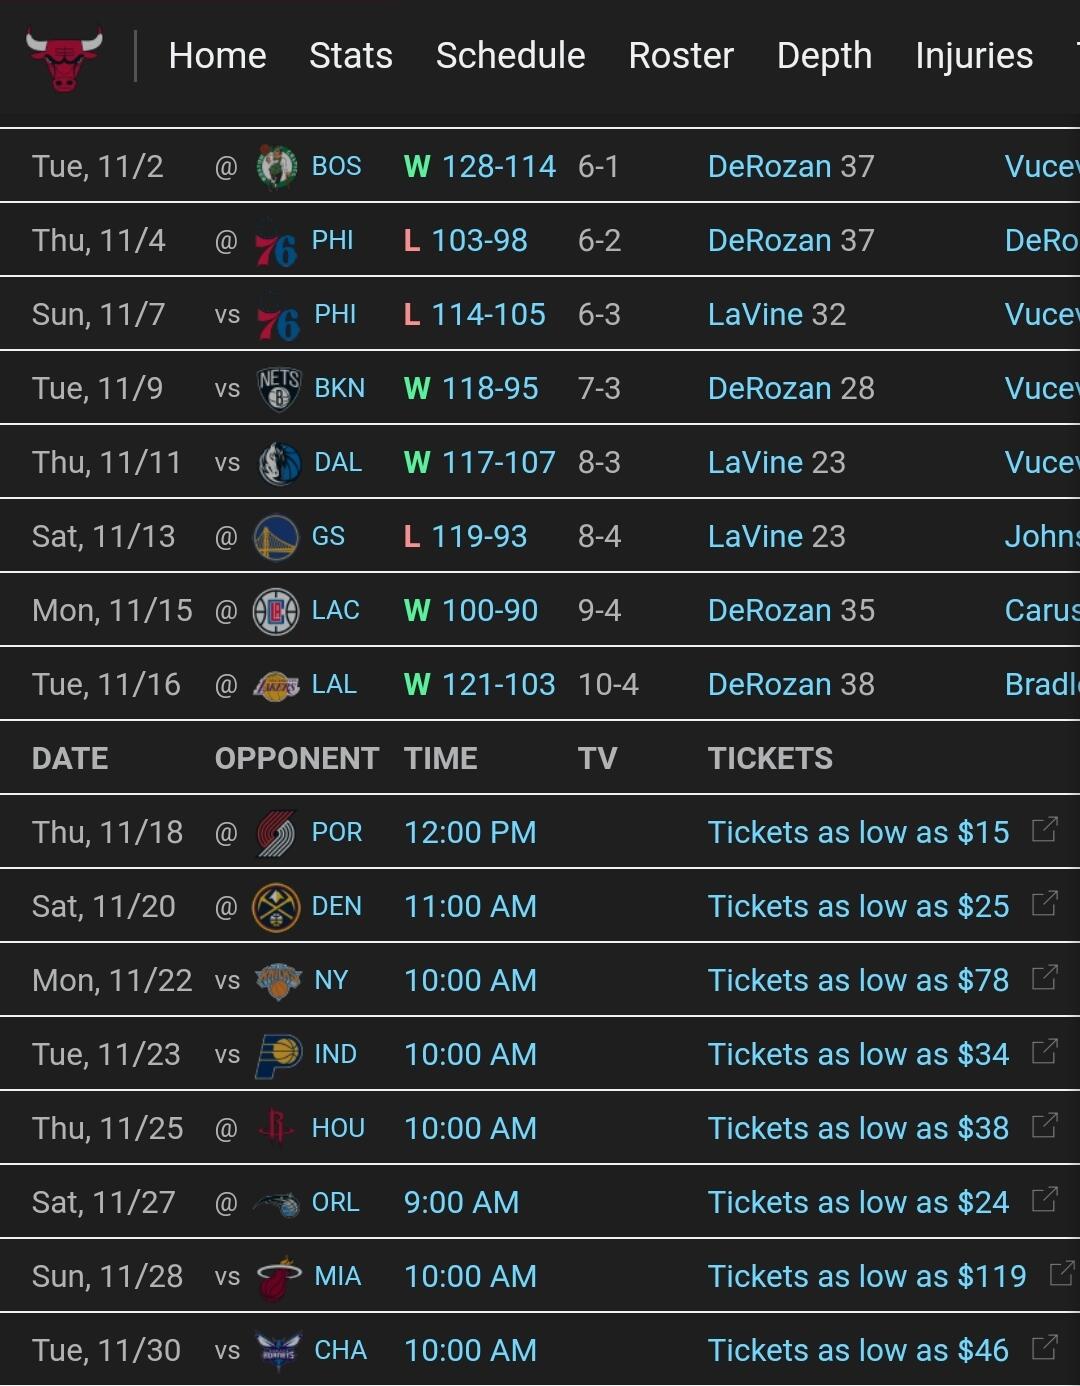
Task: Click the Chicago Bulls logo
Action: point(64,57)
